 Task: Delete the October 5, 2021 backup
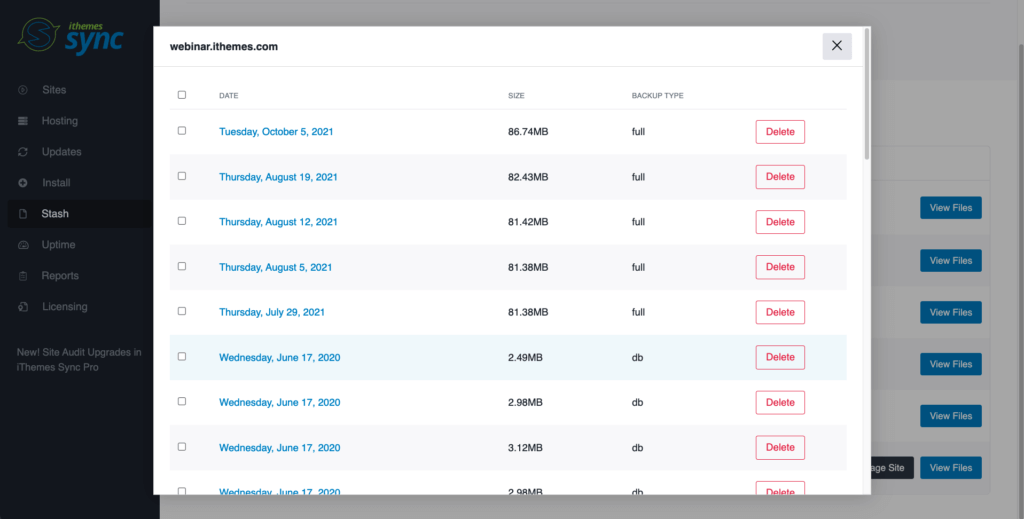(780, 132)
